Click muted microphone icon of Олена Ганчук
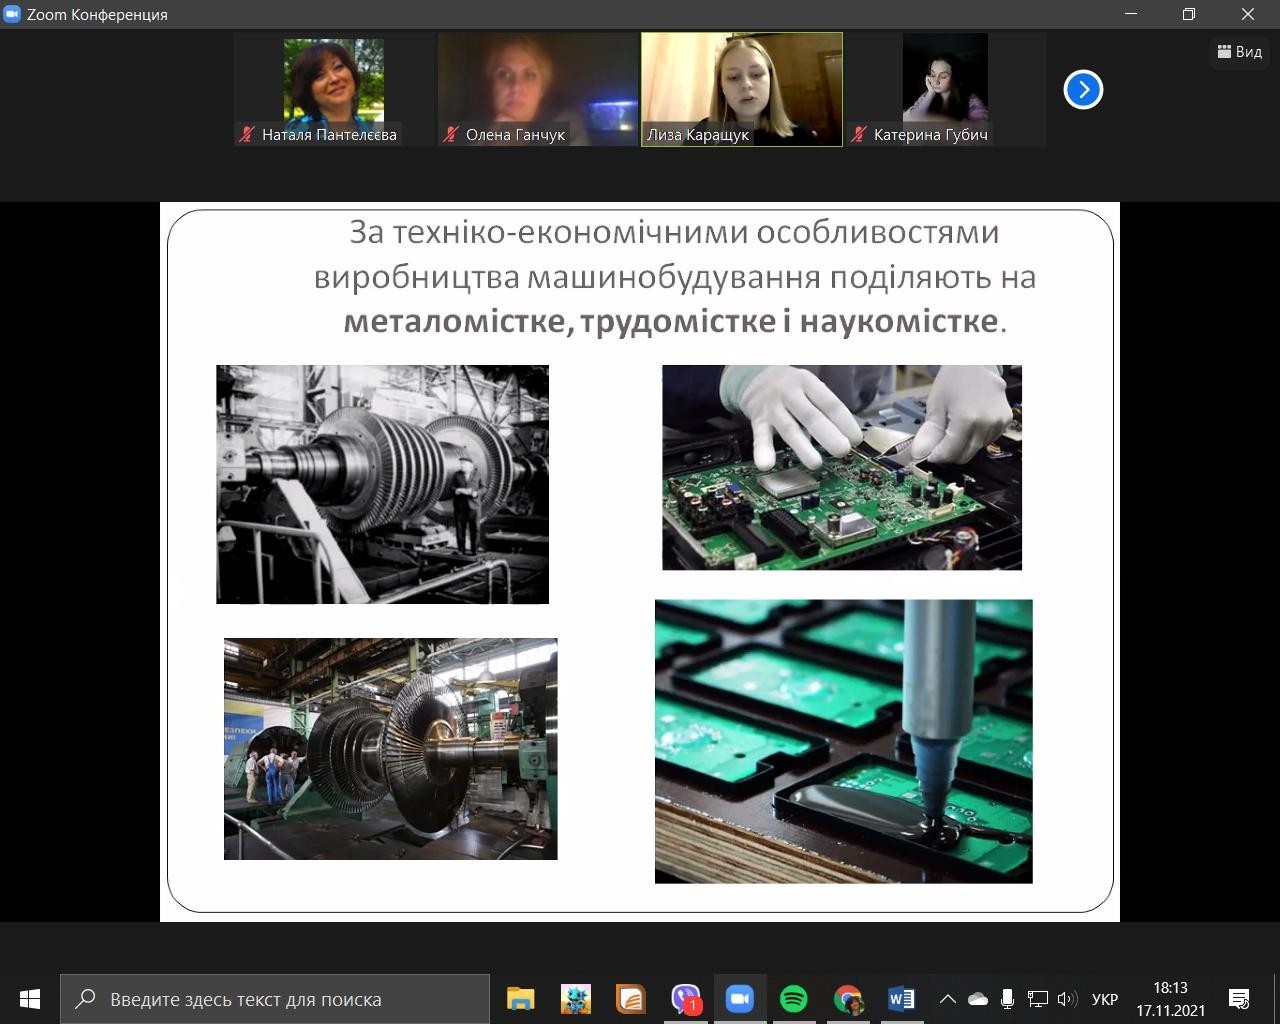 (x=450, y=134)
